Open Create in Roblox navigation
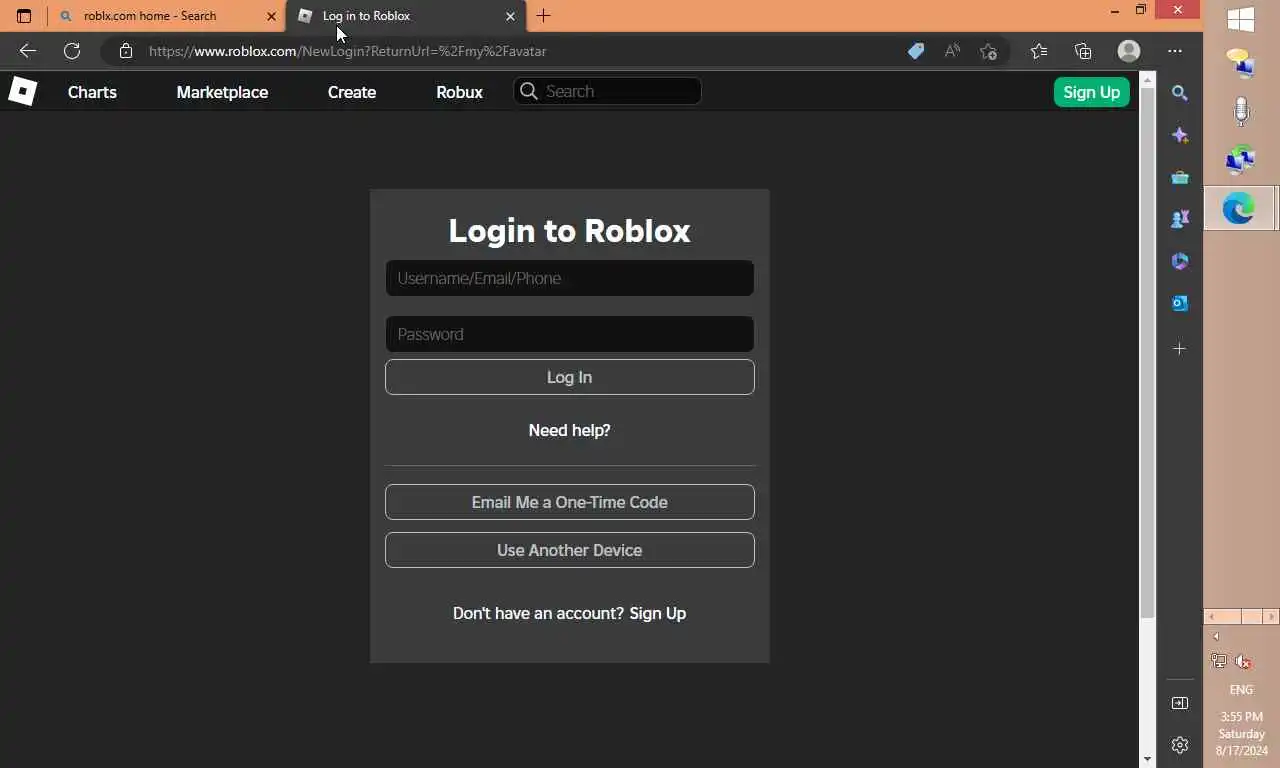Screen dimensions: 1280x768 pyautogui.click(x=352, y=92)
